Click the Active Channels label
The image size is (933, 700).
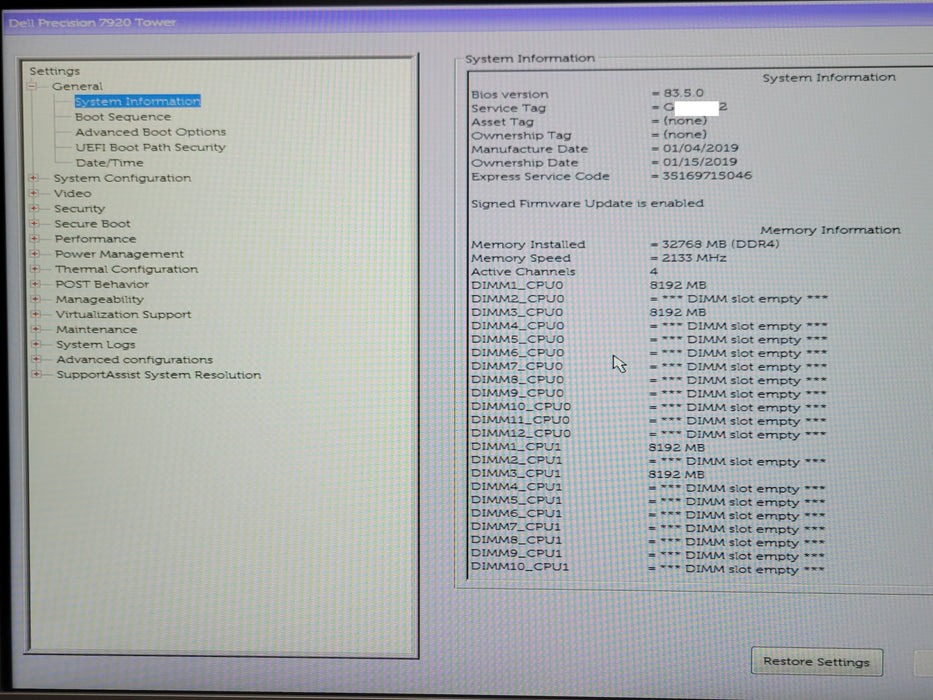(523, 271)
